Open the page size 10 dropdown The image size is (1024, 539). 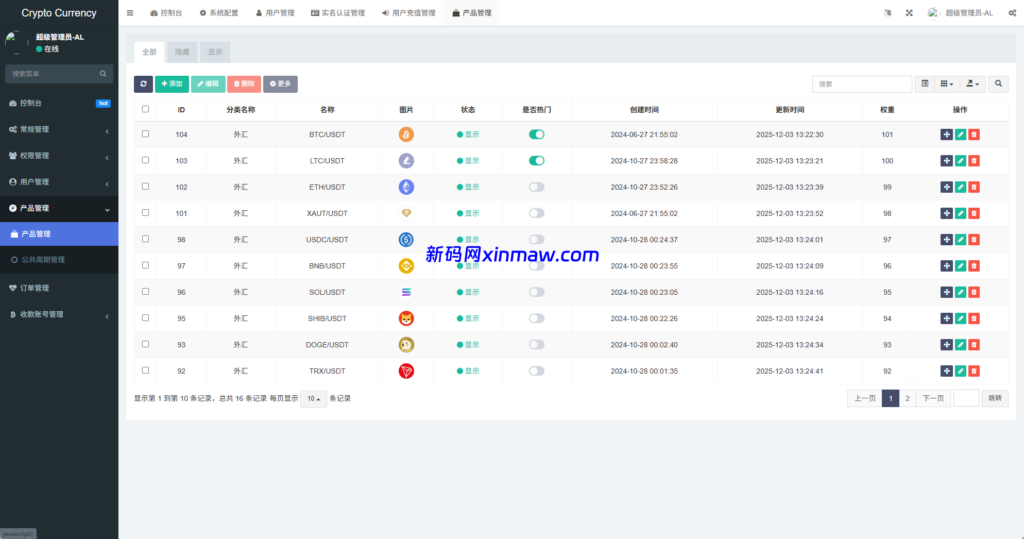(x=313, y=399)
